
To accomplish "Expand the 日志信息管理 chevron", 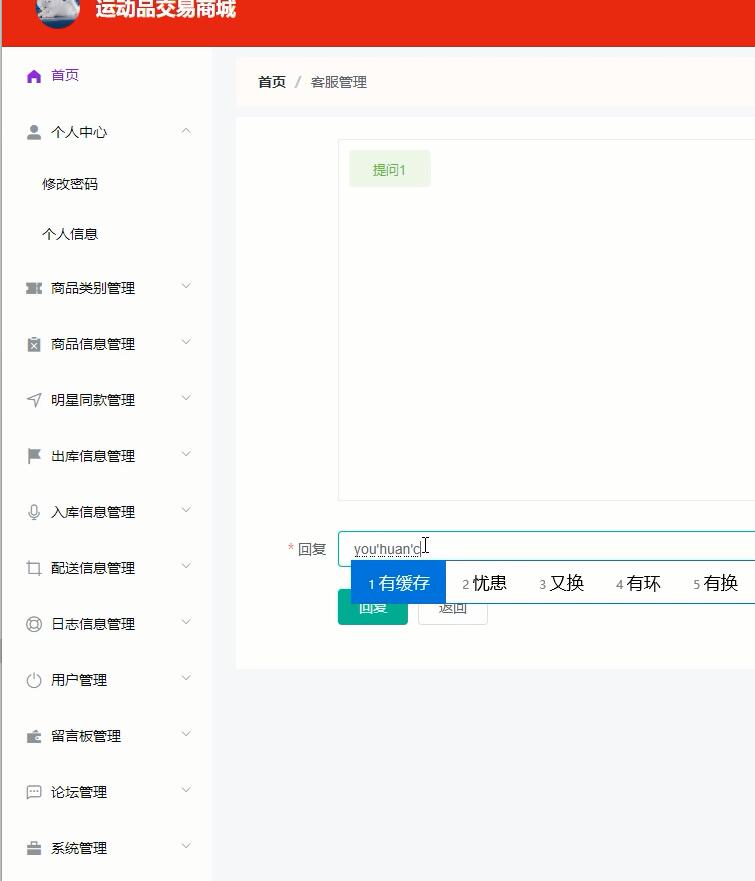I will pos(186,622).
